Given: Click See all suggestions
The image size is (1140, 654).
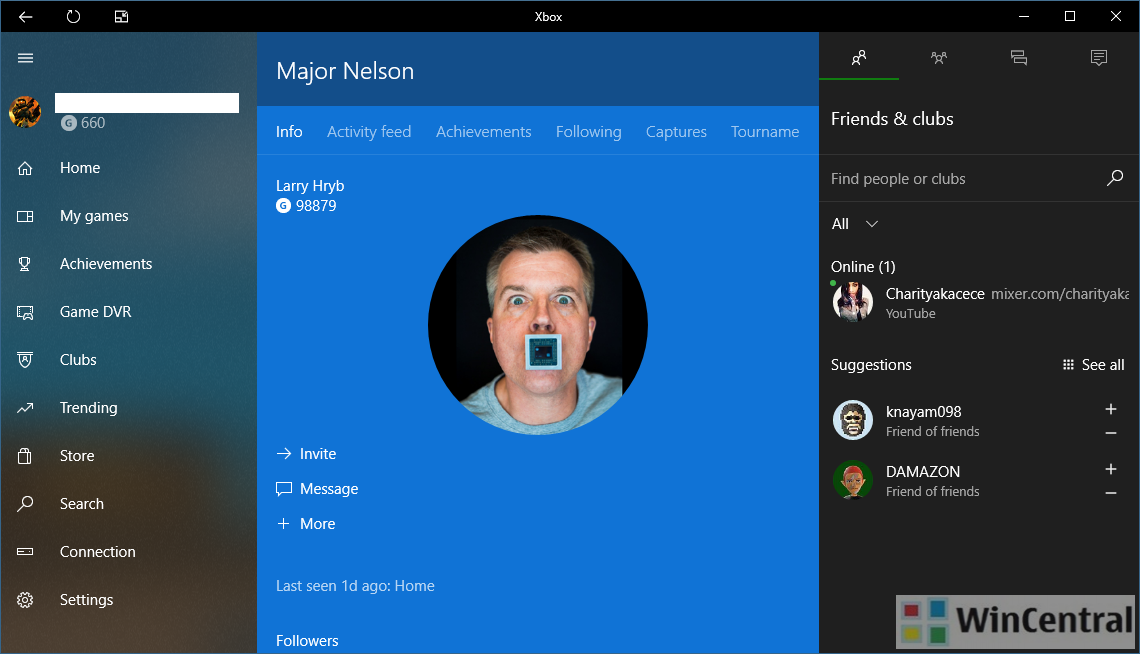Looking at the screenshot, I should coord(1093,365).
